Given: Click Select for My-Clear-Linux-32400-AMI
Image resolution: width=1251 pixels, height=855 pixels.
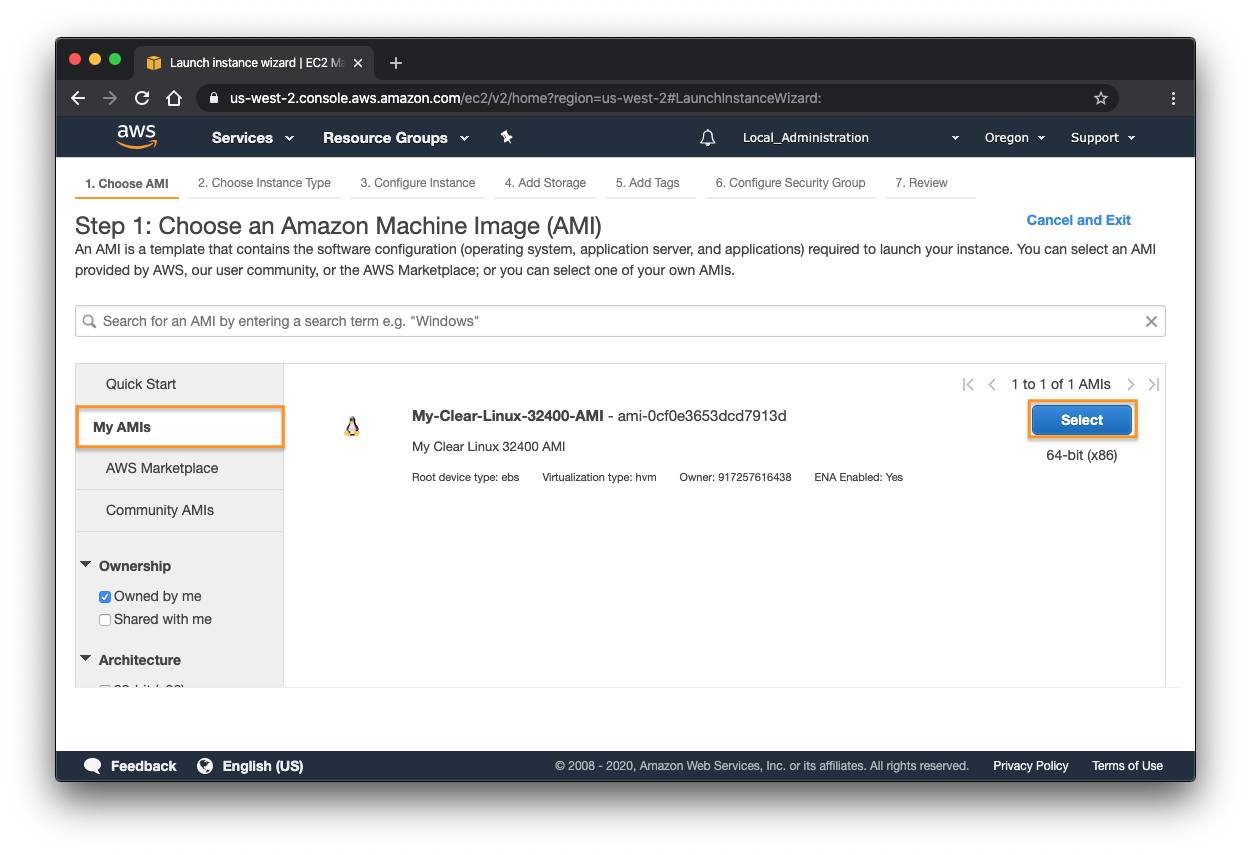Looking at the screenshot, I should (x=1082, y=420).
